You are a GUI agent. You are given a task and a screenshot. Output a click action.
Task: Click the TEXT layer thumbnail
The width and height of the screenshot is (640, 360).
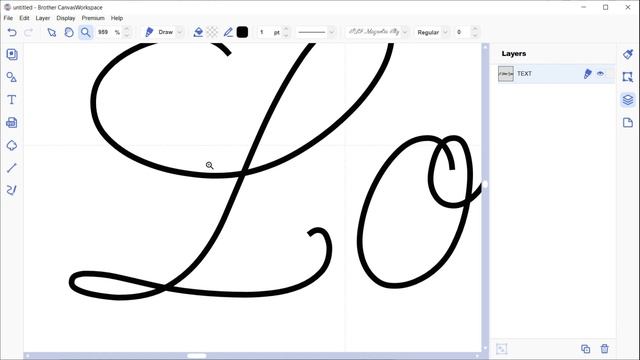coord(506,74)
